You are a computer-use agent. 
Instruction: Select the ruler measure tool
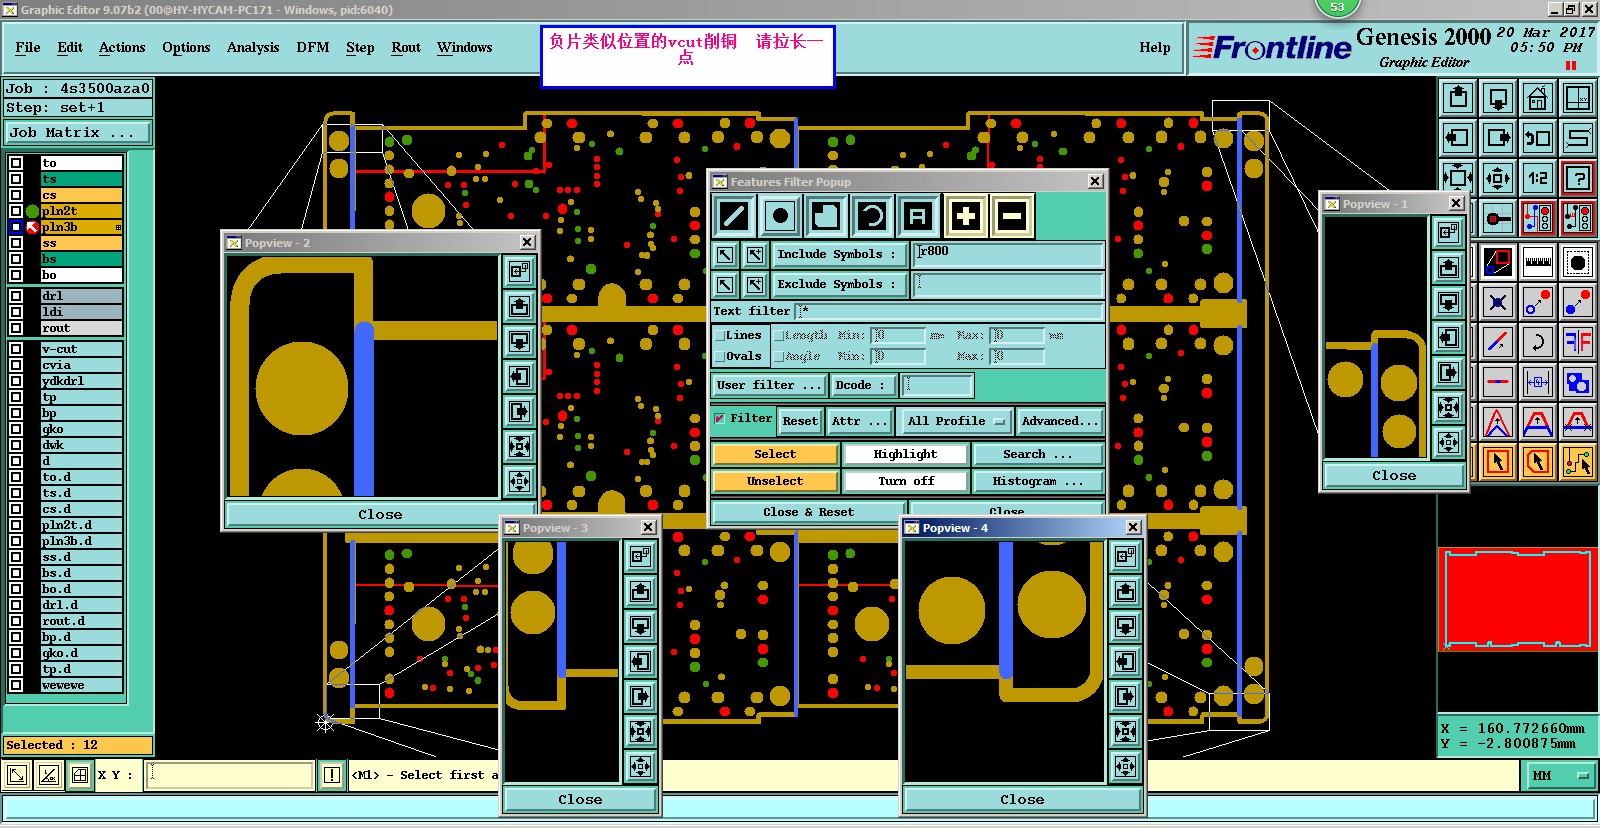pyautogui.click(x=1538, y=263)
